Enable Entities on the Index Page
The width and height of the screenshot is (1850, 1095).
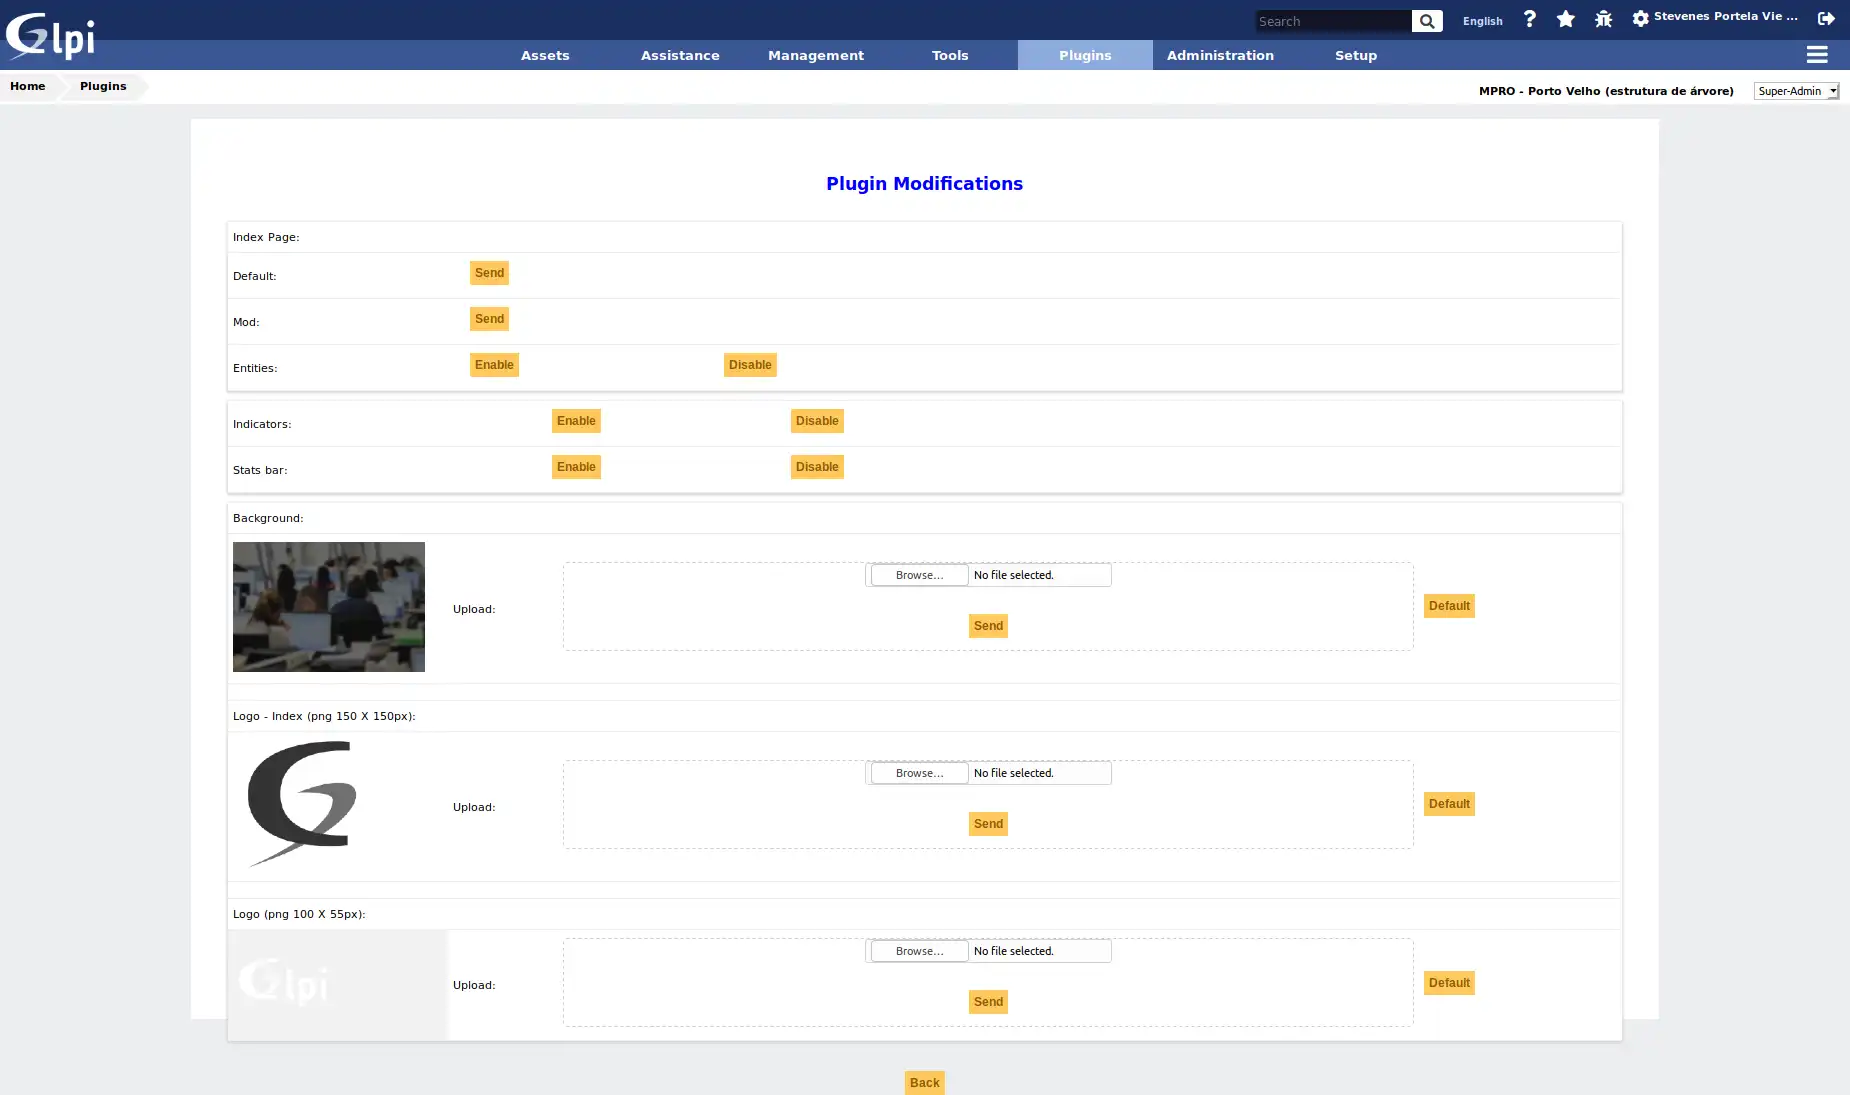494,365
